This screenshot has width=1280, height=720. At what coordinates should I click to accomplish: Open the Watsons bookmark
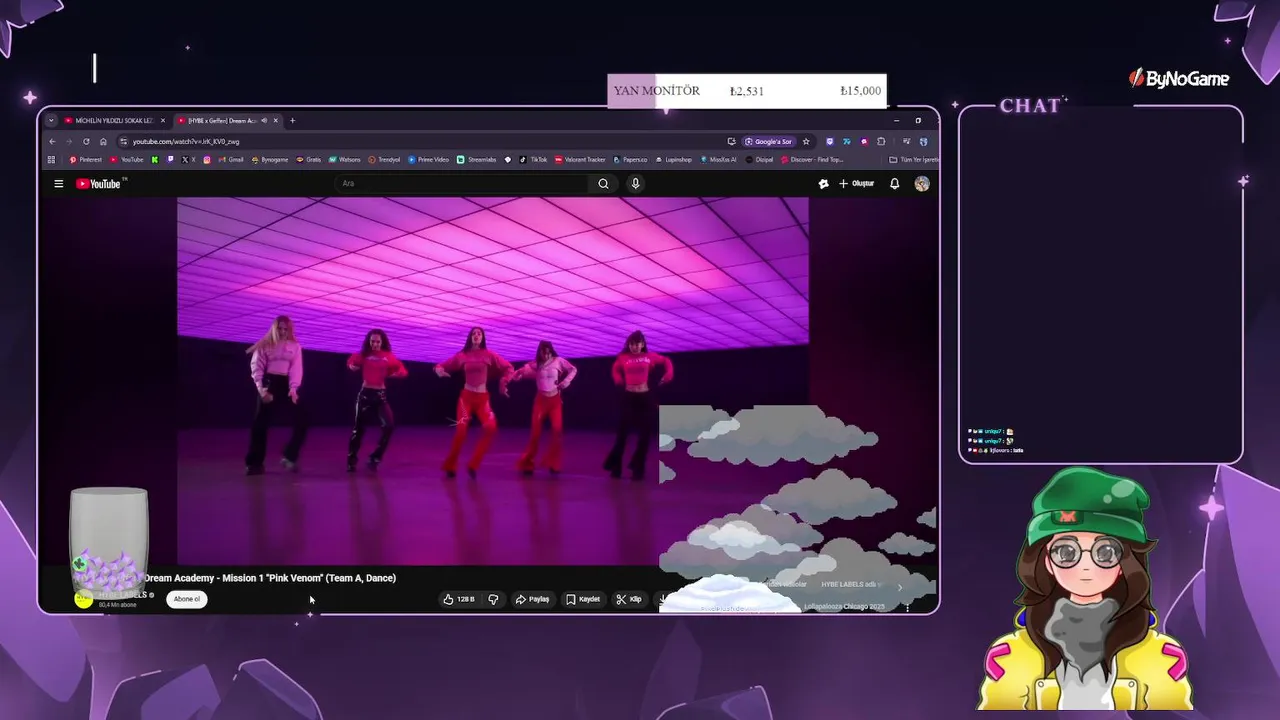pyautogui.click(x=344, y=160)
